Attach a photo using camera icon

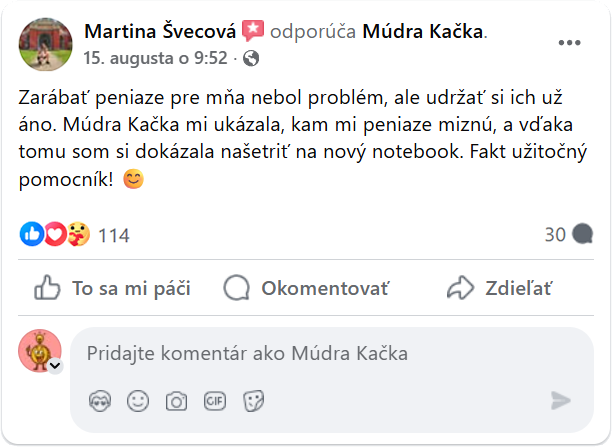click(177, 401)
